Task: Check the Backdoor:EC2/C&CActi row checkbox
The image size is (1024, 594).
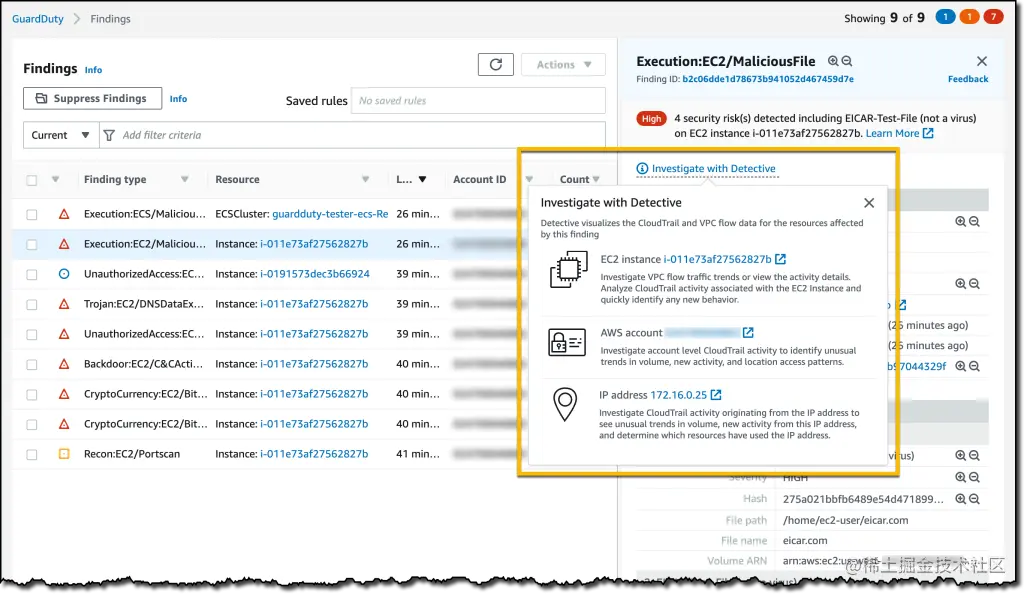Action: (31, 365)
